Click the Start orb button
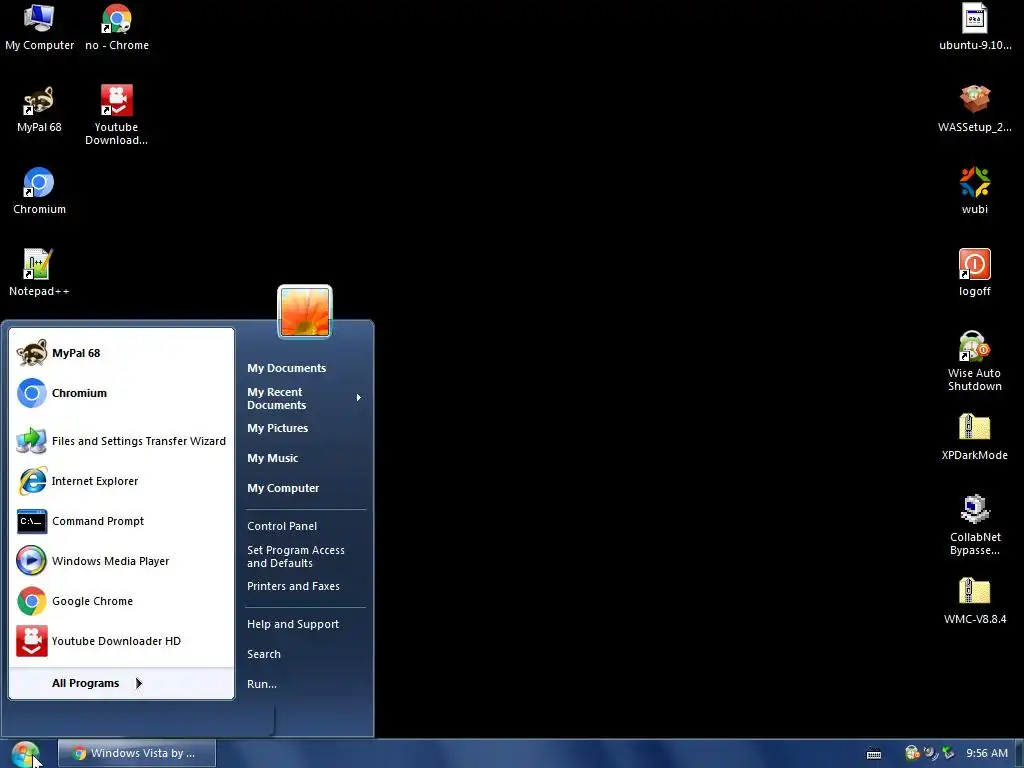The width and height of the screenshot is (1024, 768). 25,754
